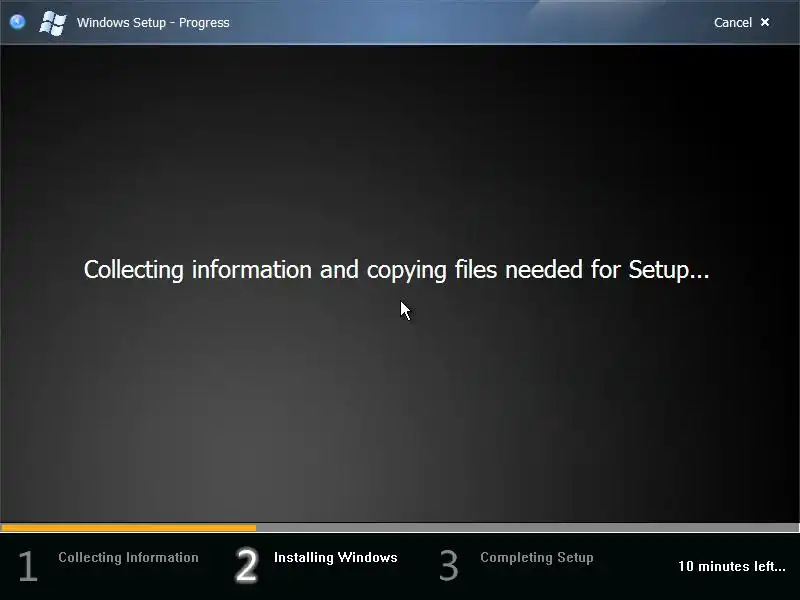
Task: Click the X icon beside Cancel
Action: point(765,22)
